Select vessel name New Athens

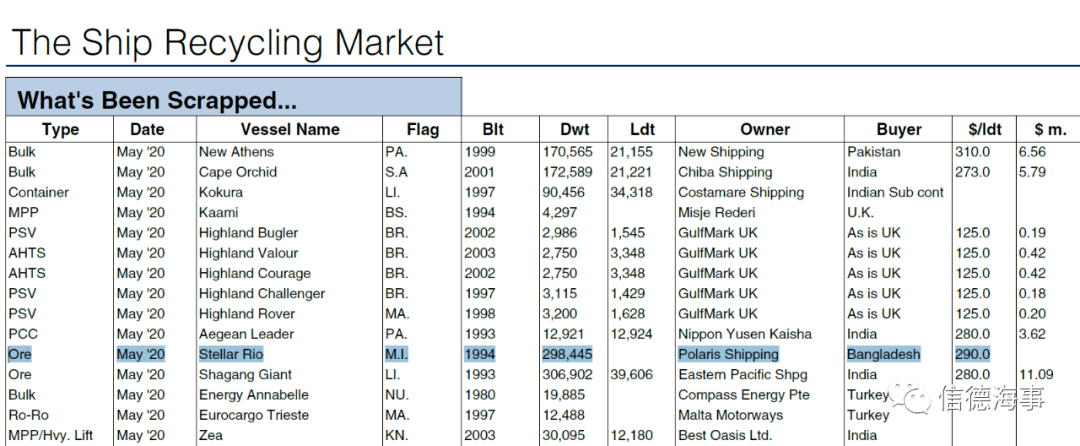click(236, 152)
